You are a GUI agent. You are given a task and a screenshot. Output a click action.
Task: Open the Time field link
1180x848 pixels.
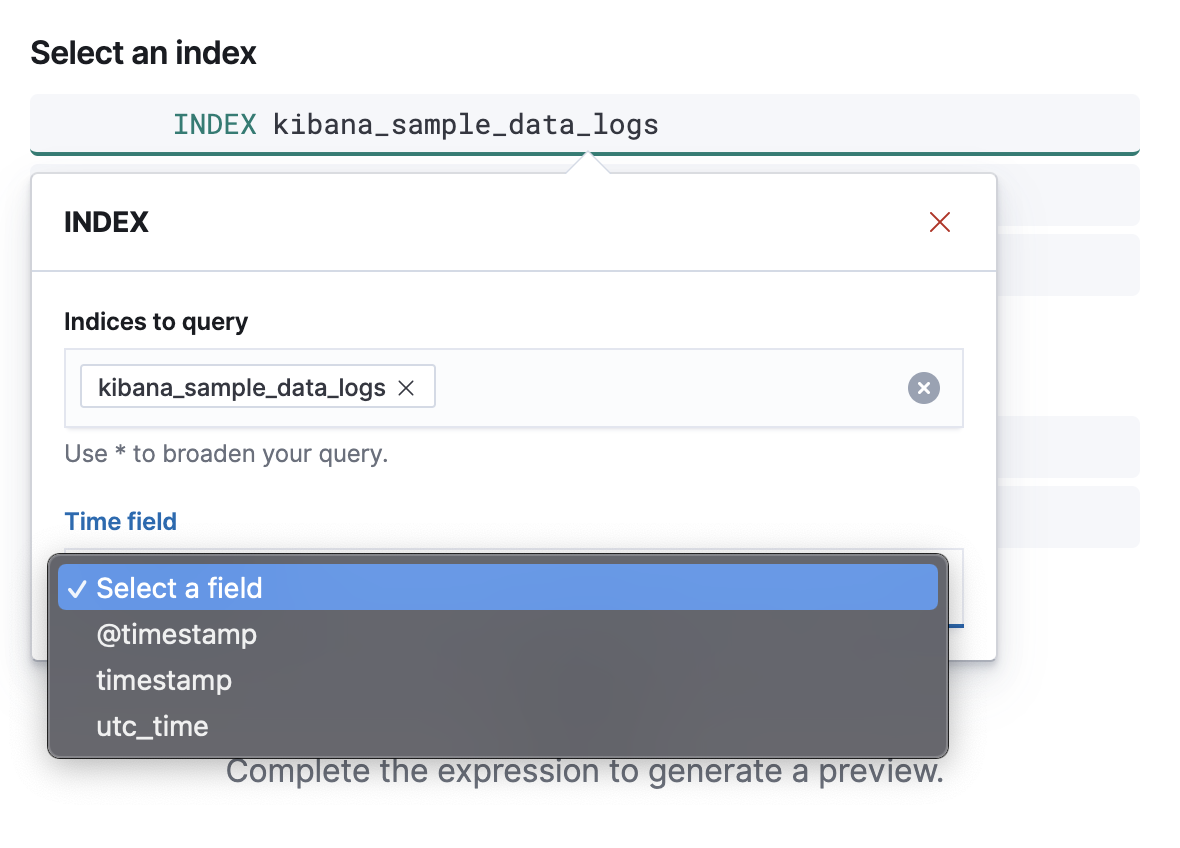tap(120, 521)
